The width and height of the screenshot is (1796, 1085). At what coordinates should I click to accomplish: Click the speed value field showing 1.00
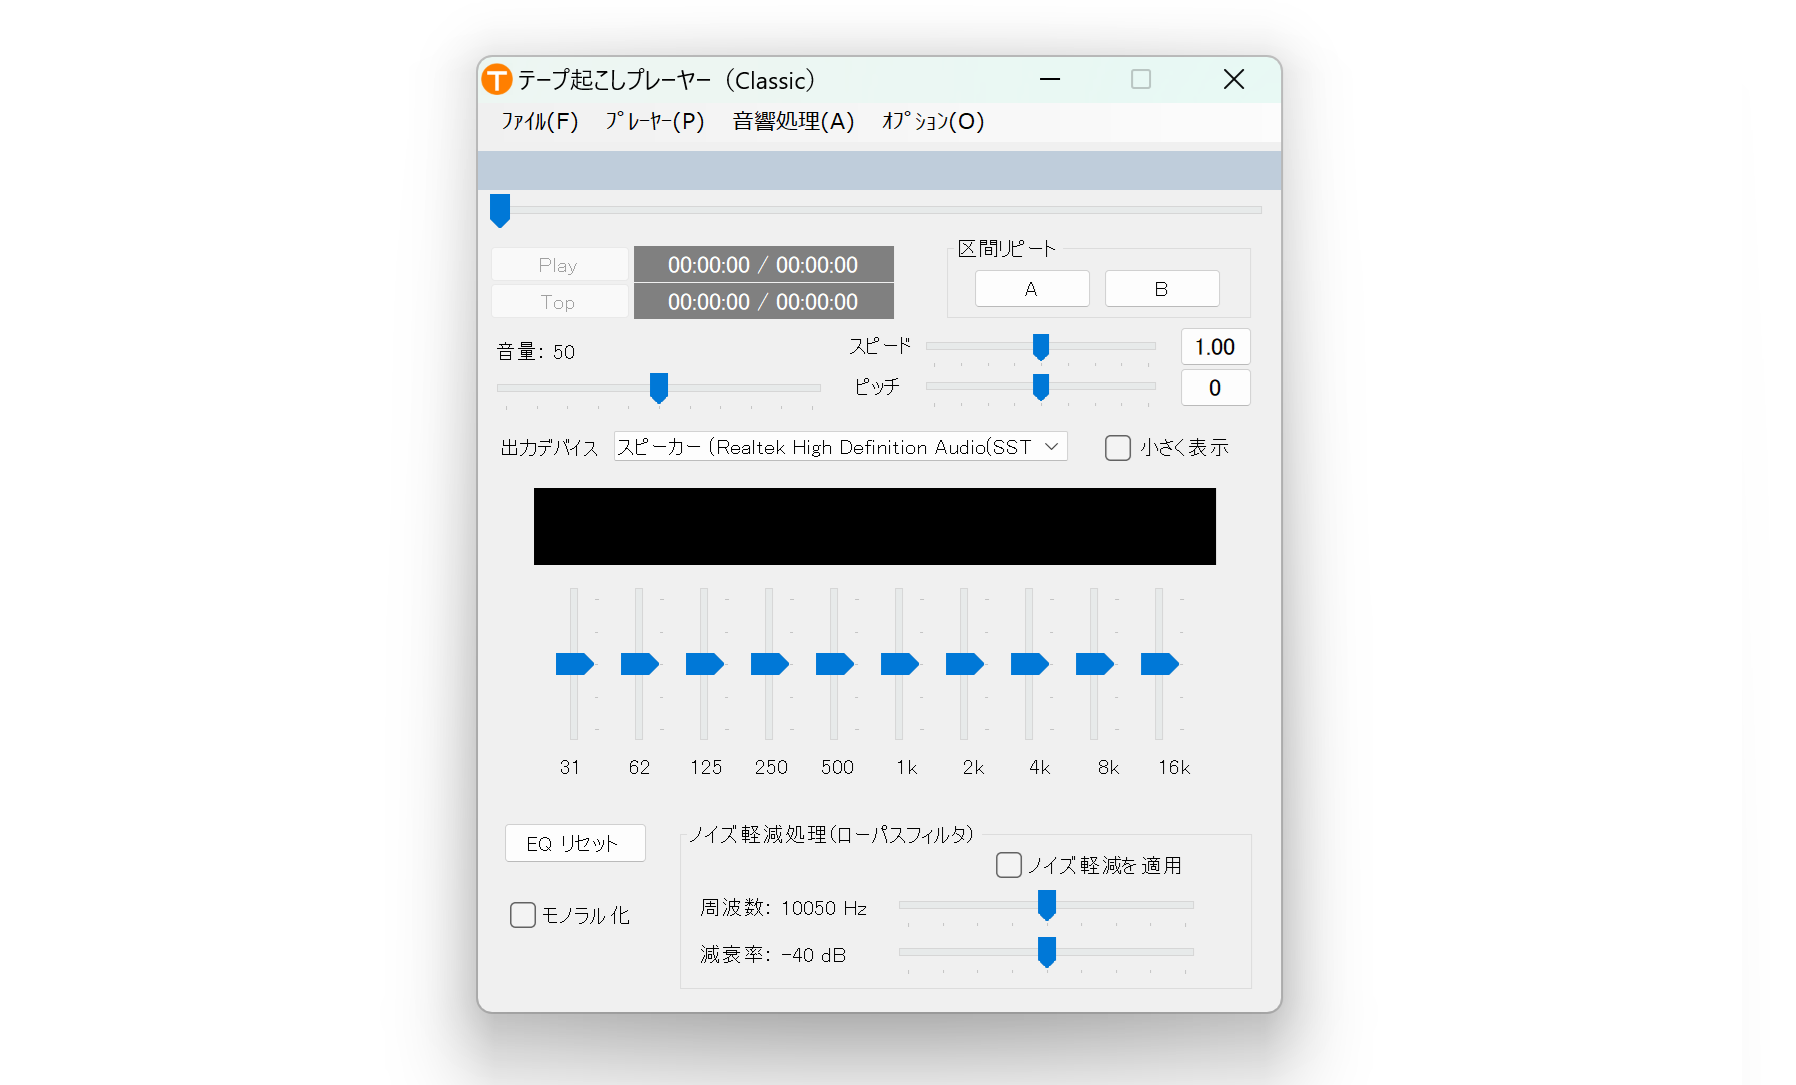click(x=1215, y=347)
